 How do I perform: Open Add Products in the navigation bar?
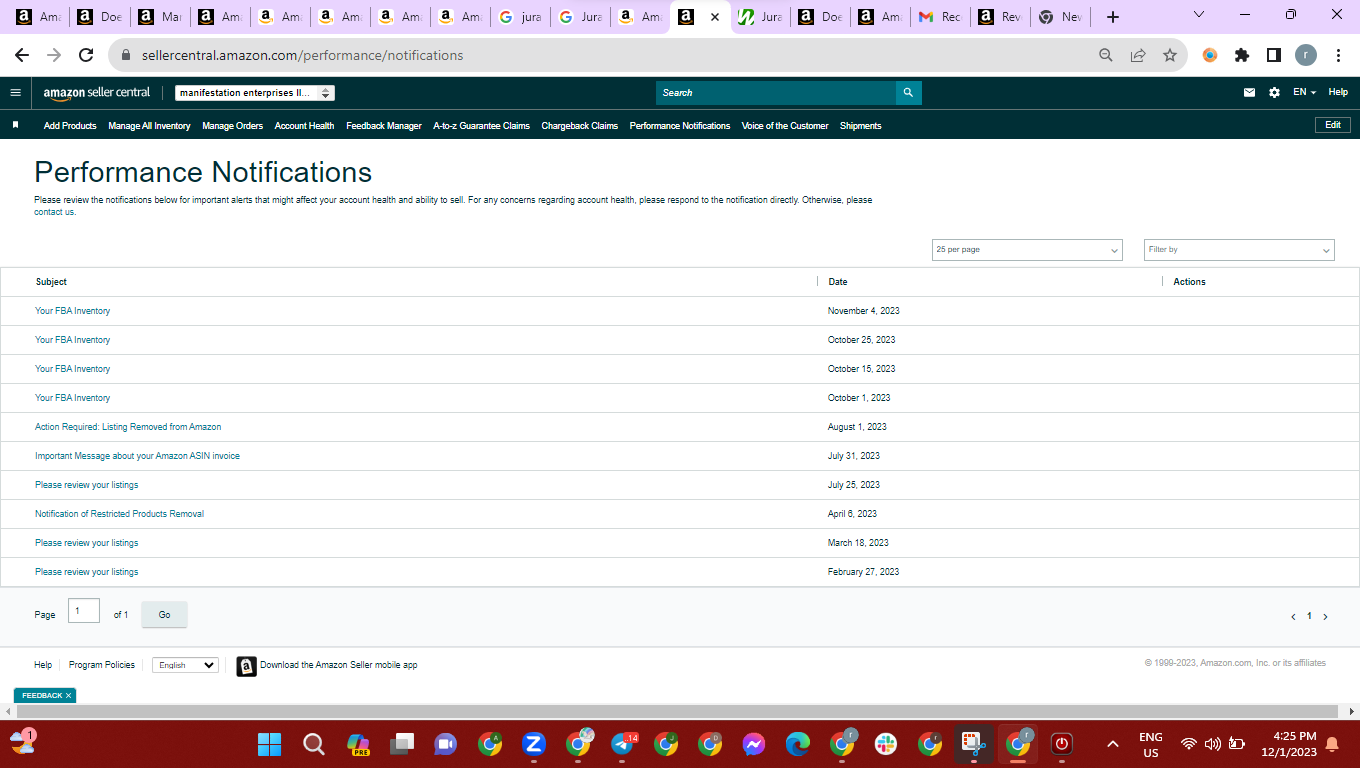pyautogui.click(x=70, y=126)
